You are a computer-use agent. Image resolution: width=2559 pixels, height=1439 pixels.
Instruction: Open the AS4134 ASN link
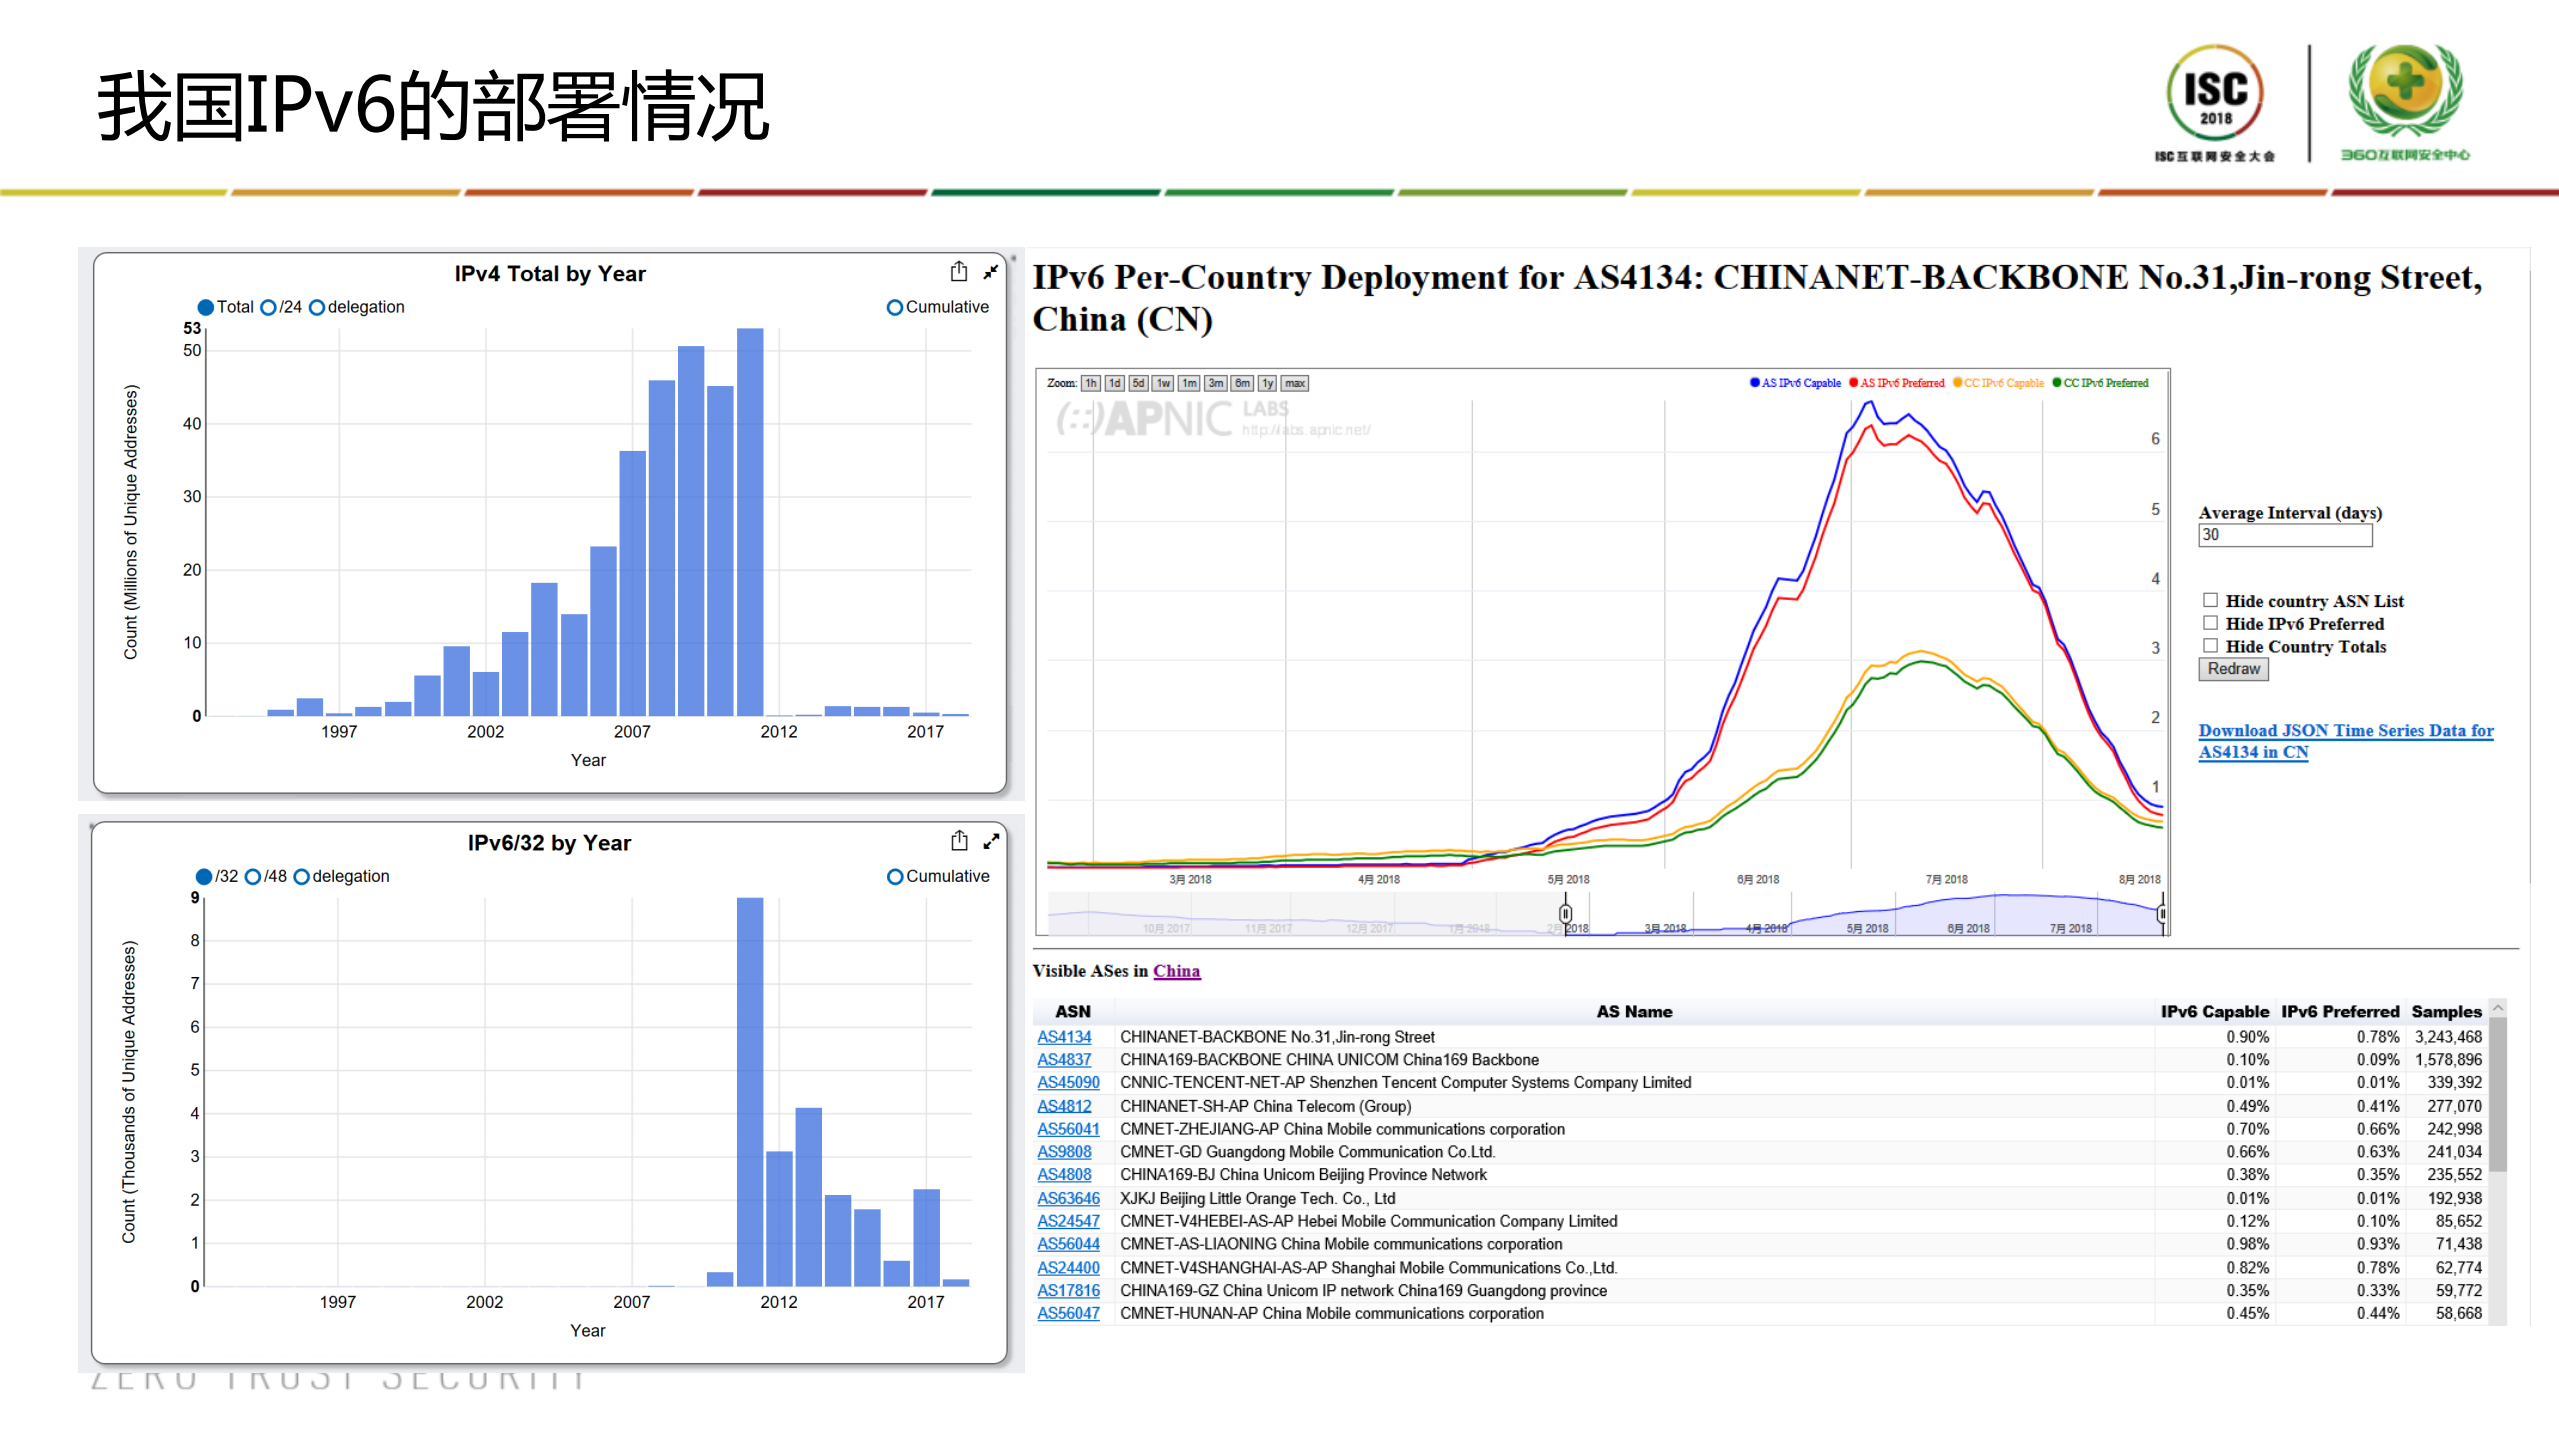point(1065,1037)
